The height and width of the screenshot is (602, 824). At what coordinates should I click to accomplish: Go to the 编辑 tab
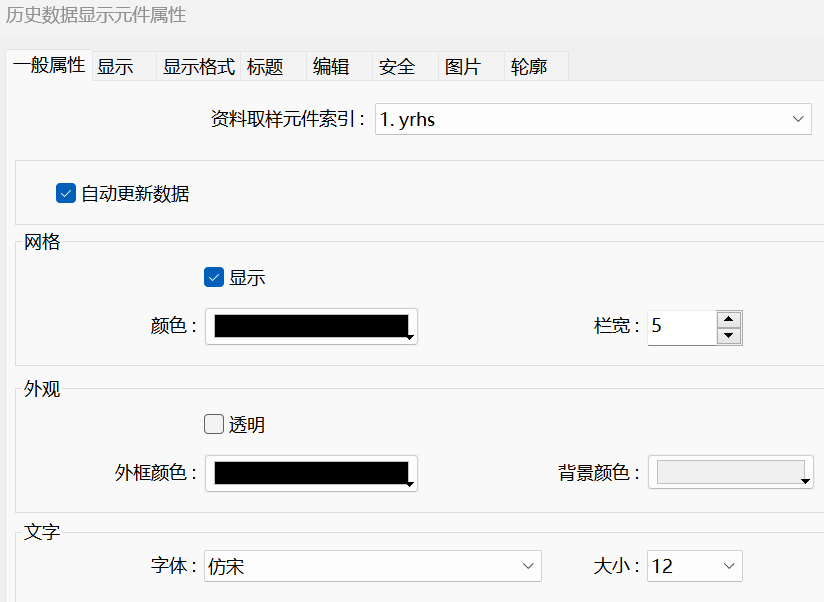pyautogui.click(x=331, y=67)
